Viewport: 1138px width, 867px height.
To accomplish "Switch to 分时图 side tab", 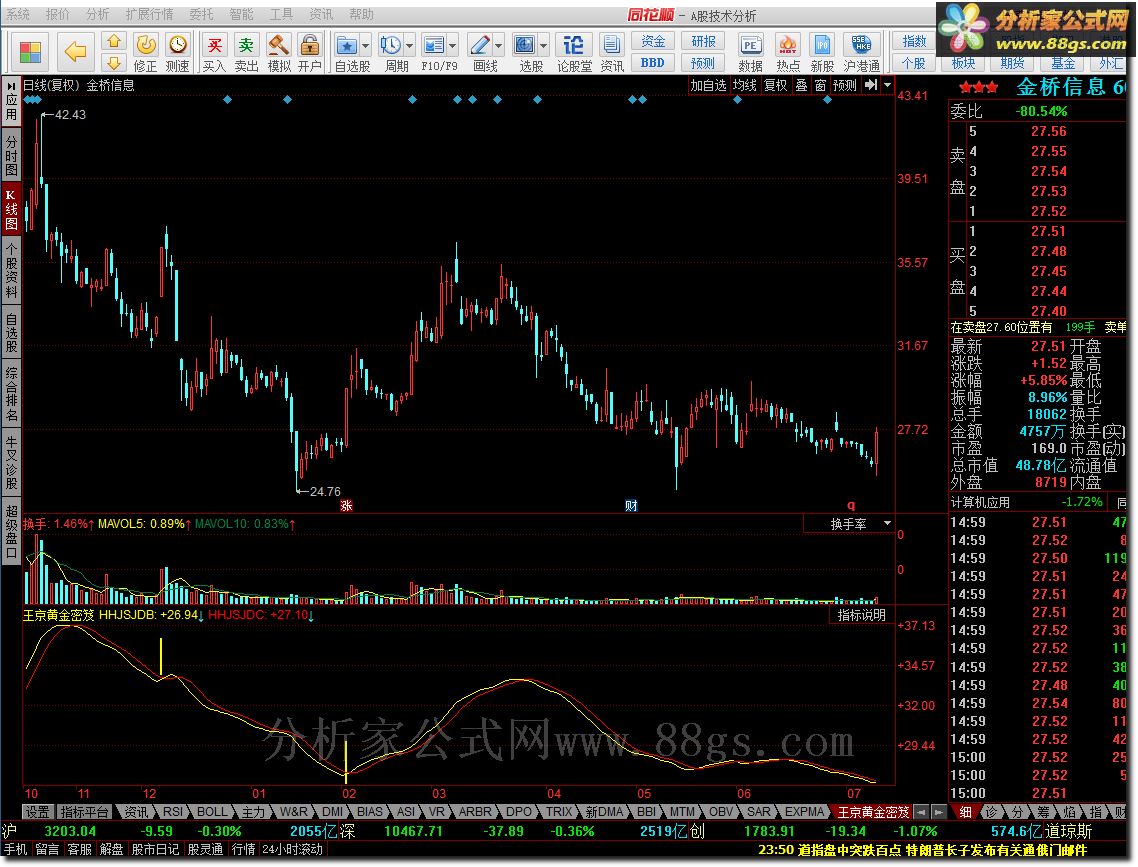I will tap(12, 155).
